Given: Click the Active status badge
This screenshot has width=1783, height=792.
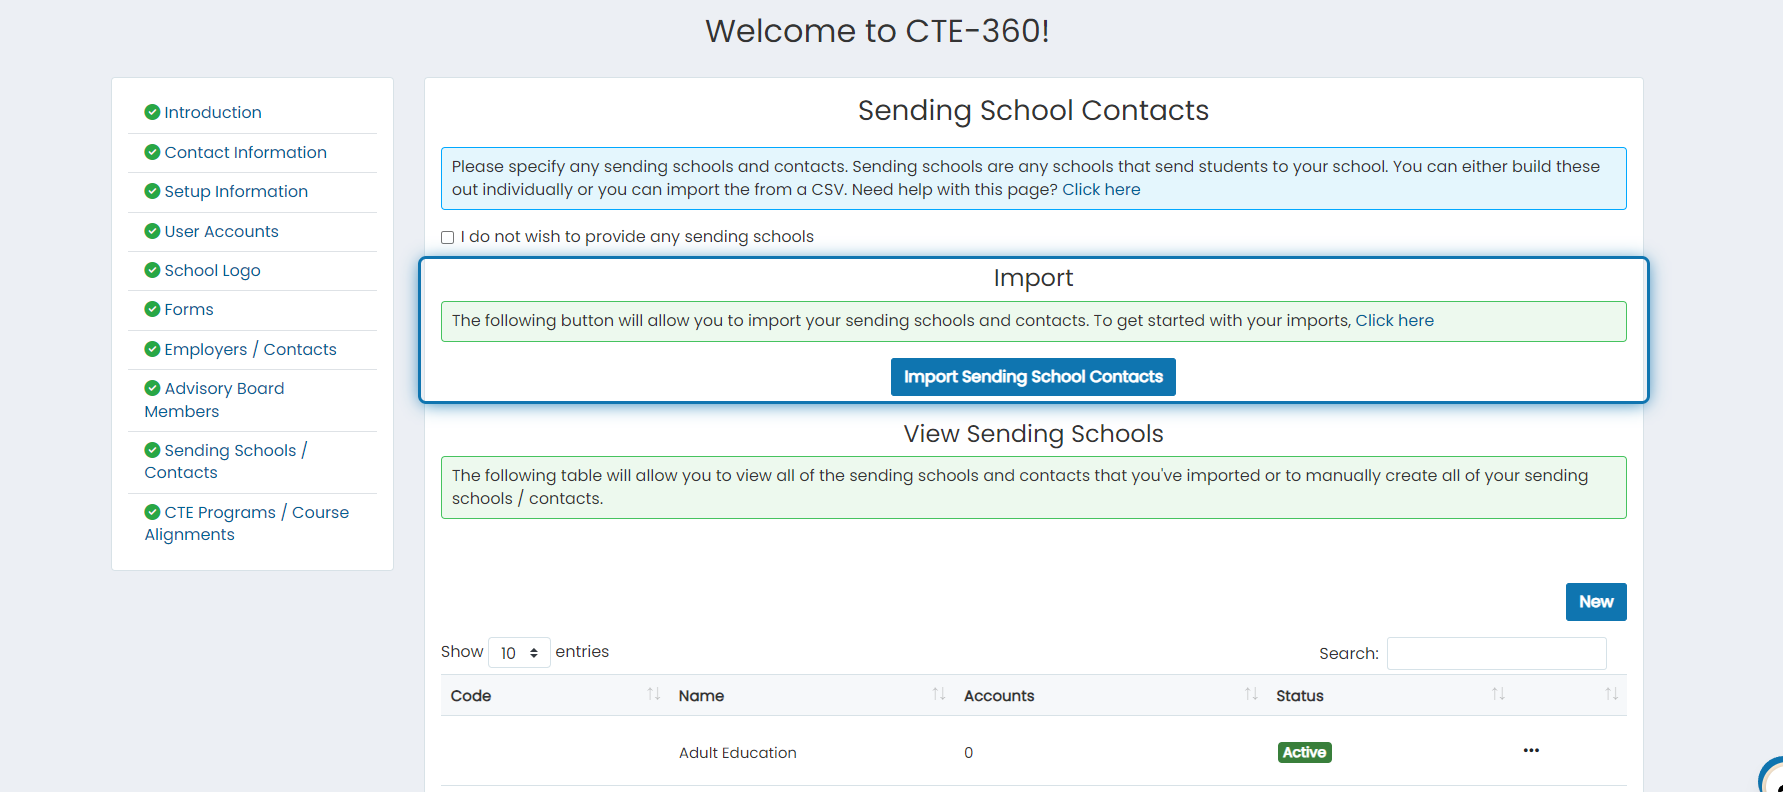Looking at the screenshot, I should [1304, 752].
